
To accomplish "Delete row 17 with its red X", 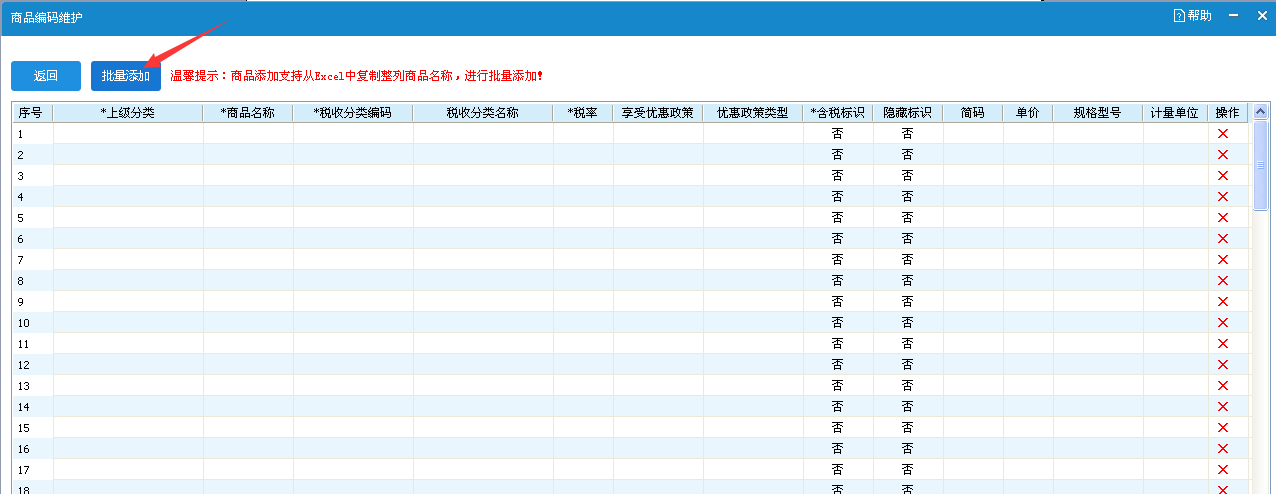I will [x=1222, y=470].
